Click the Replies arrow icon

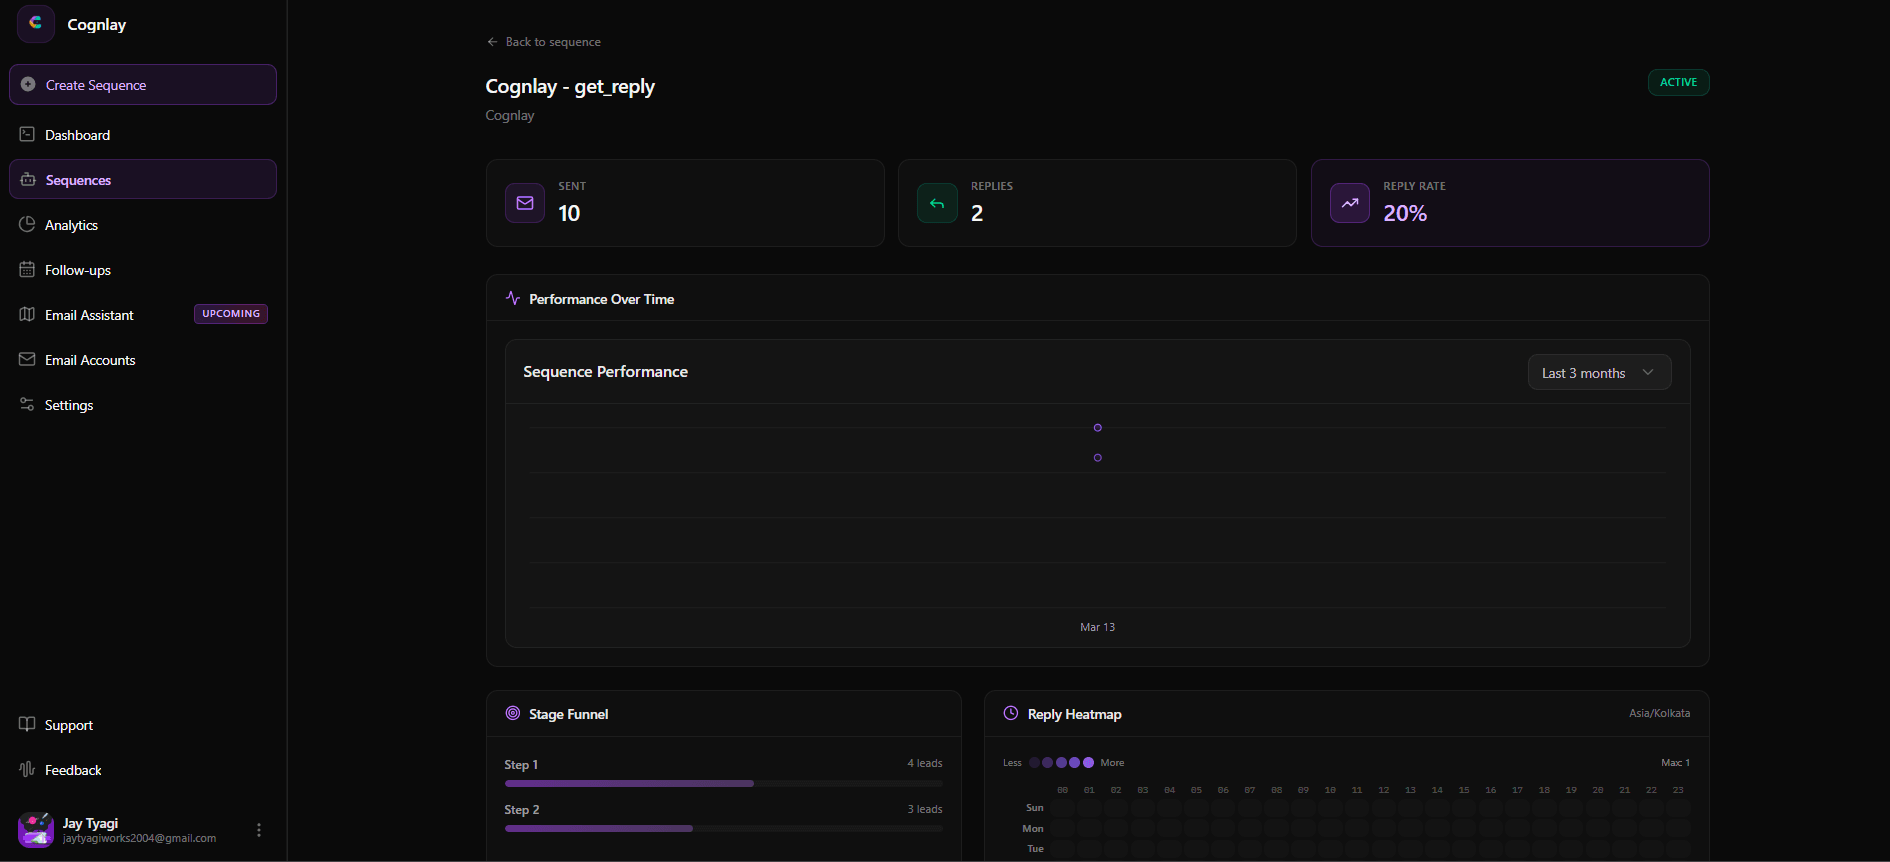pos(937,203)
